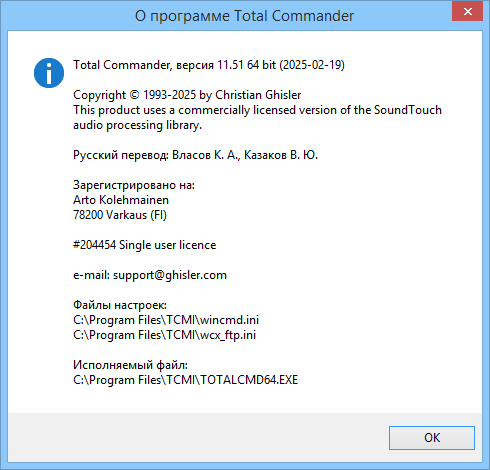Click the #204454 Single user licence text
Viewport: 490px width, 470px height.
144,245
